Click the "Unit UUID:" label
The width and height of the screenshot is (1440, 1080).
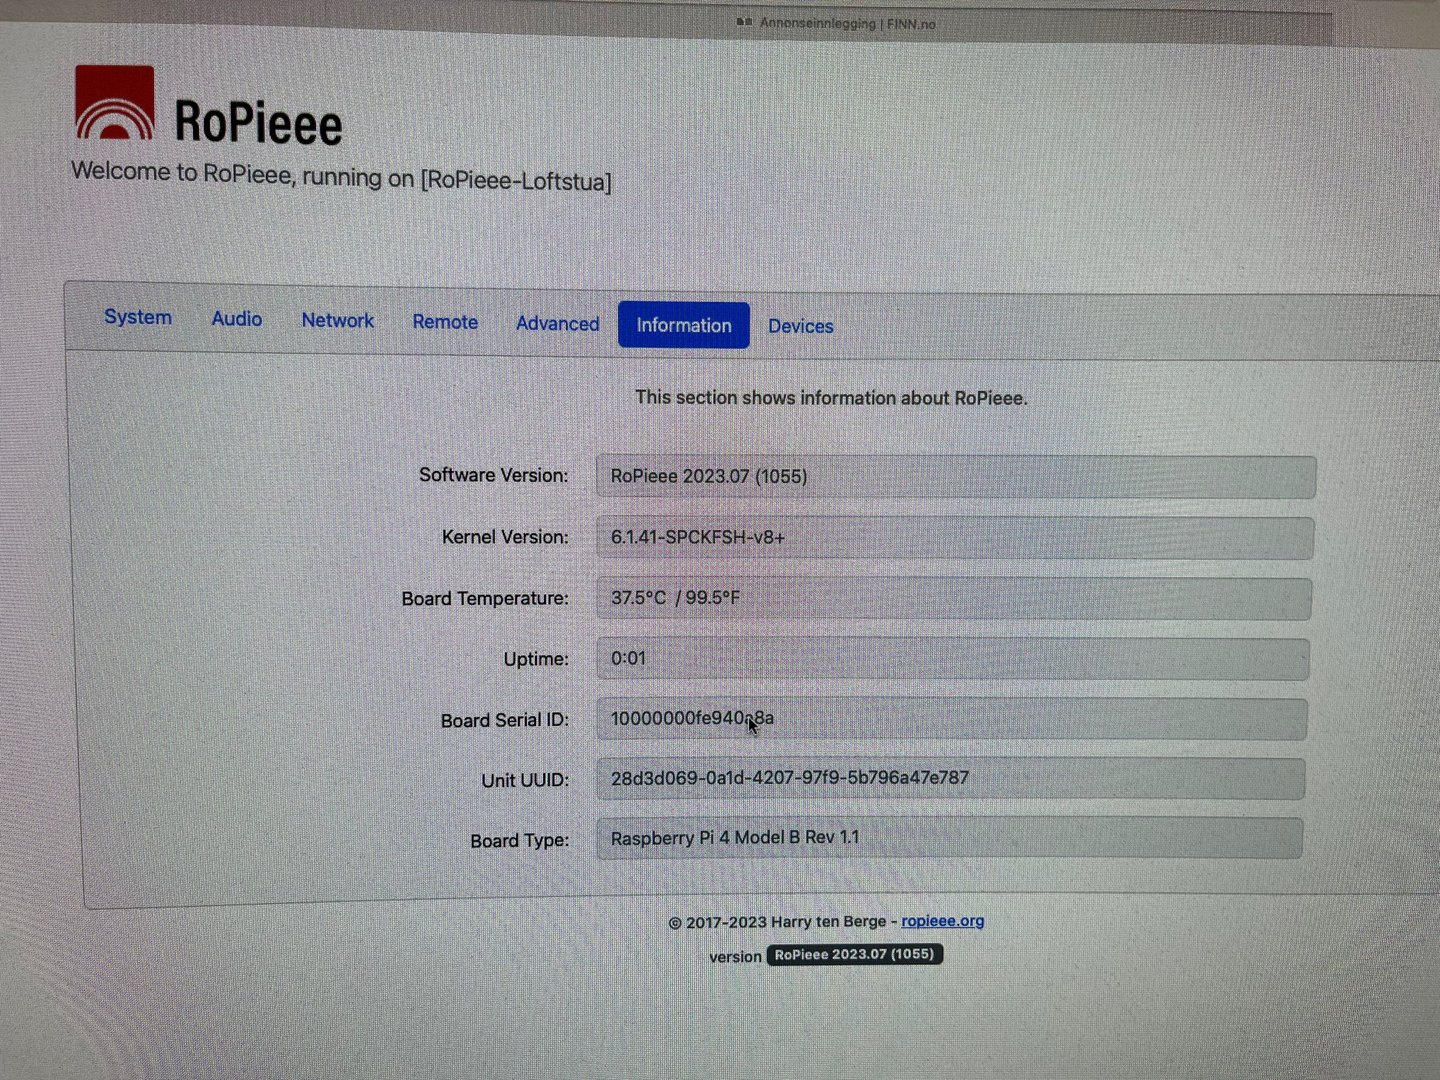pos(525,780)
